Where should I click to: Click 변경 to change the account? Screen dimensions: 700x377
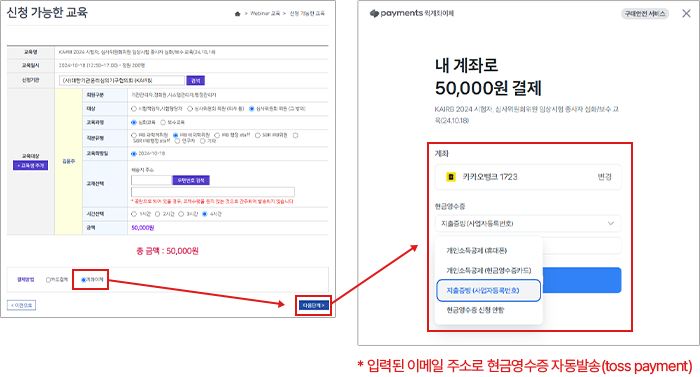(604, 177)
